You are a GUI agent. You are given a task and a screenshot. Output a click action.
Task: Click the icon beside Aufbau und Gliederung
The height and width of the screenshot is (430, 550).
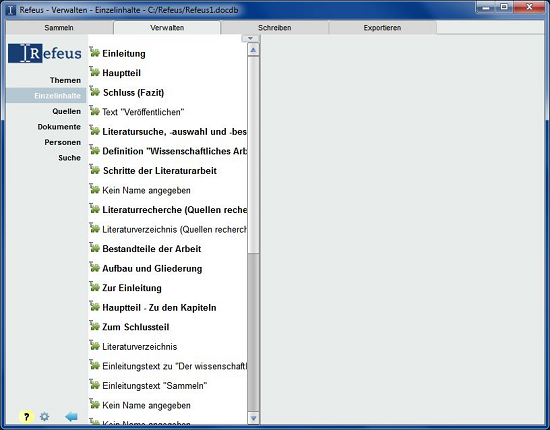click(94, 267)
